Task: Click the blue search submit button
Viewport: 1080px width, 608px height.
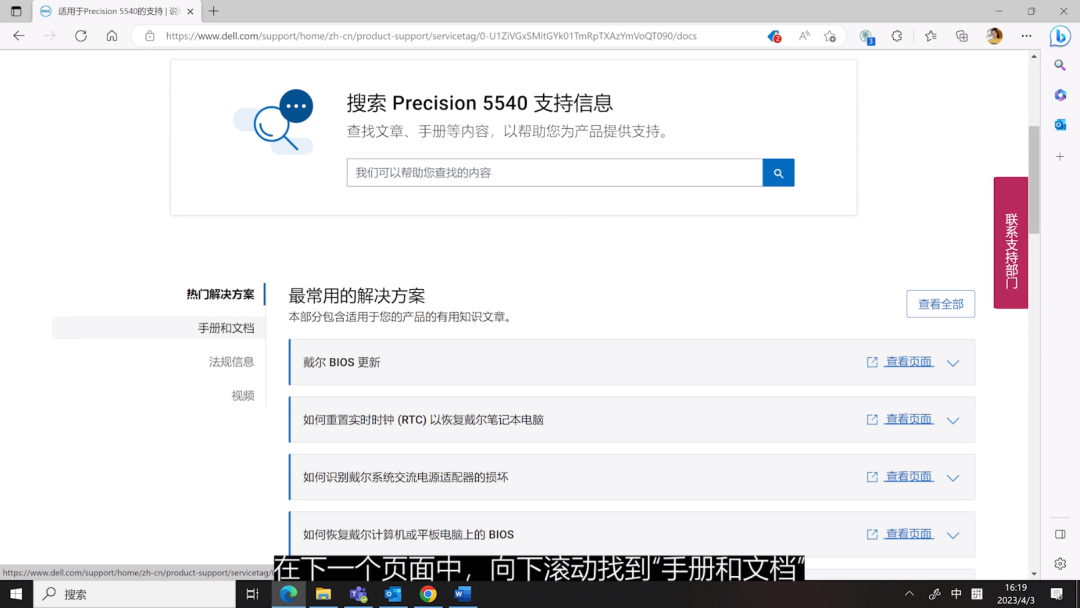Action: pyautogui.click(x=778, y=173)
